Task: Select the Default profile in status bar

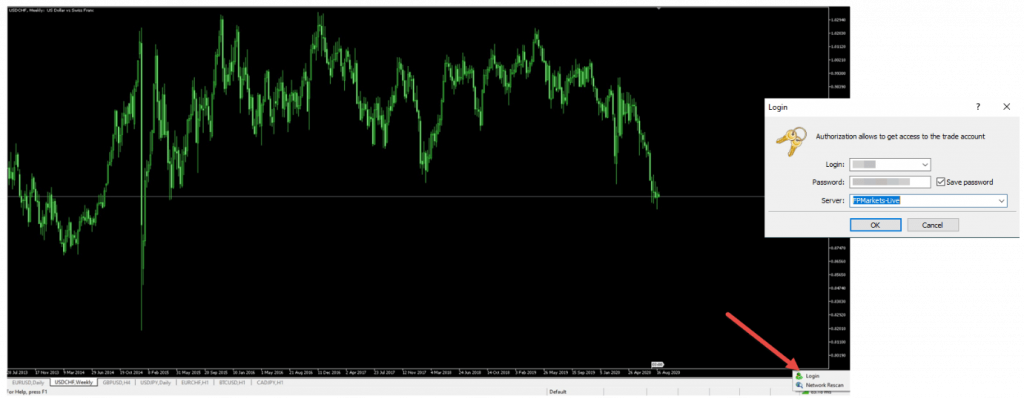Action: (558, 392)
